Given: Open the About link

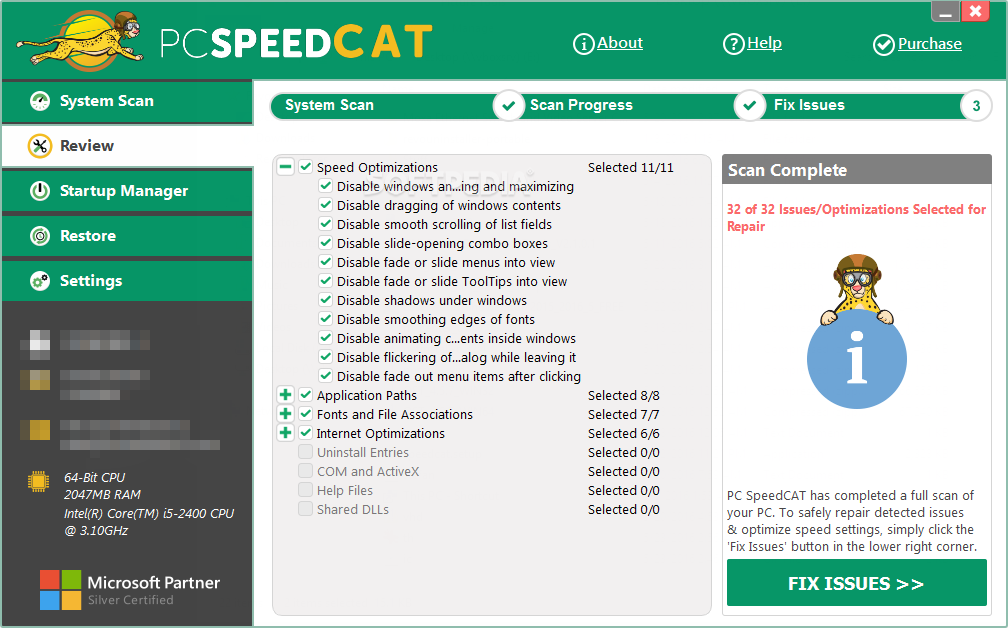Looking at the screenshot, I should pos(620,43).
